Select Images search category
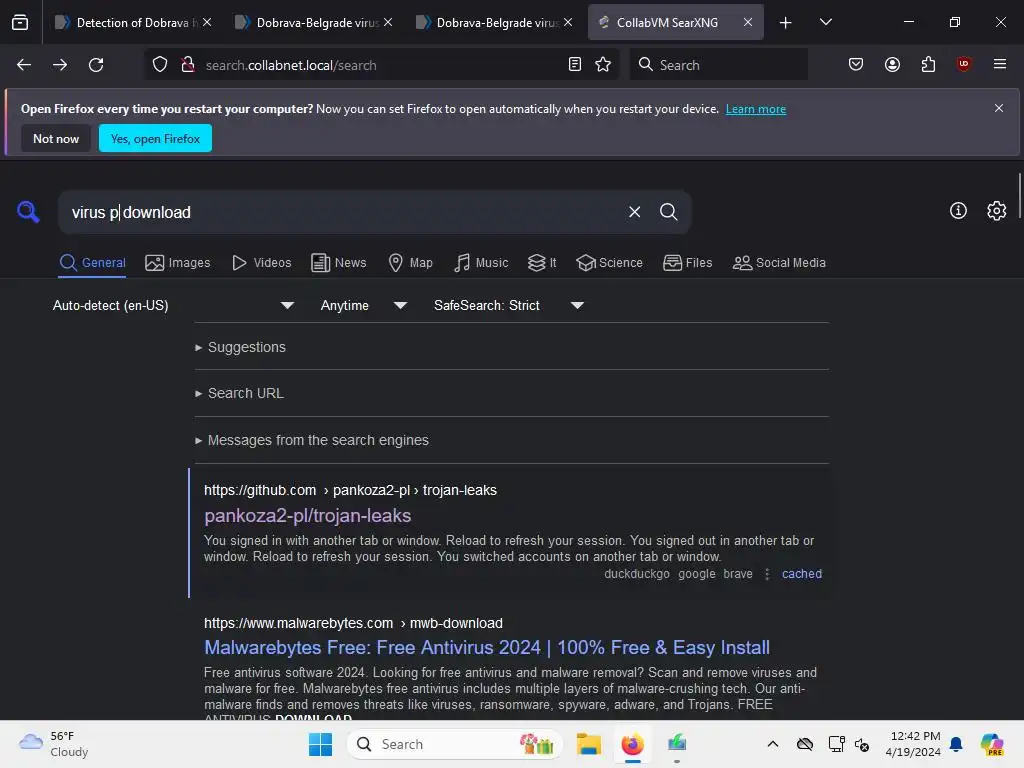 coord(178,263)
